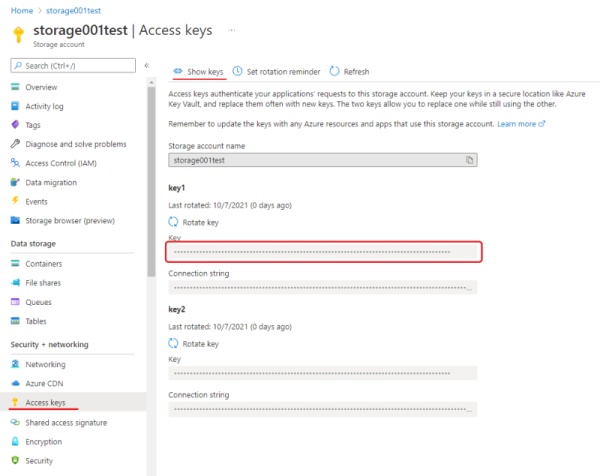Viewport: 600px width, 476px height.
Task: Click the Rotate key icon under key1
Action: pyautogui.click(x=173, y=222)
